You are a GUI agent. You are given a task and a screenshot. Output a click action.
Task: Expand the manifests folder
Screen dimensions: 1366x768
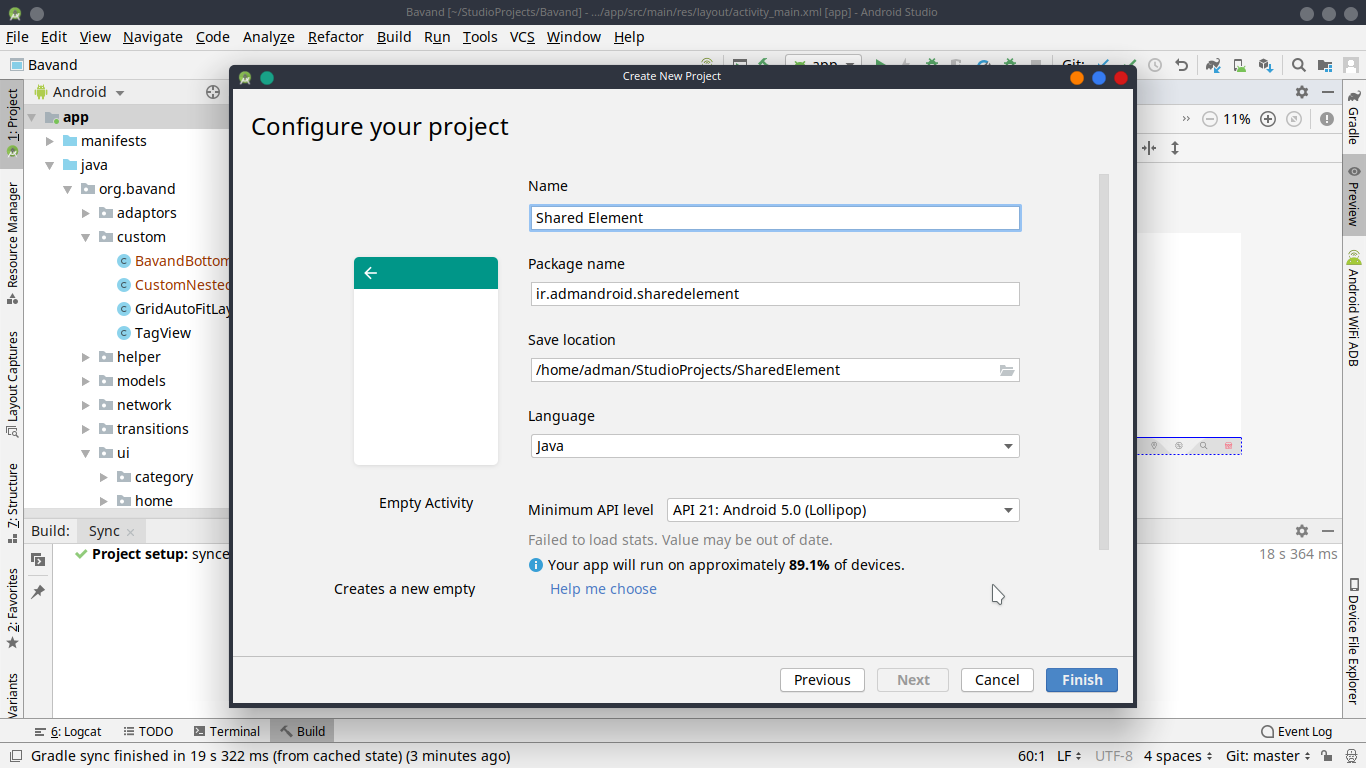coord(50,141)
